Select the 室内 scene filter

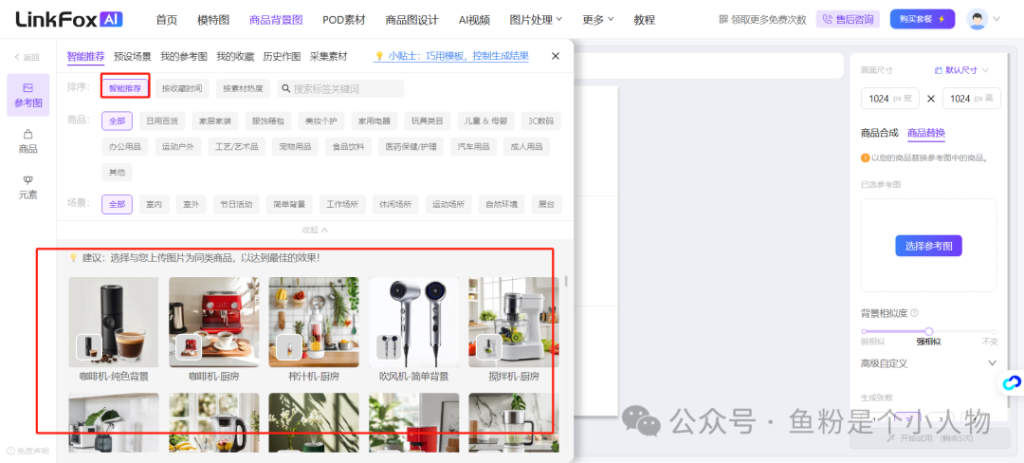pos(153,204)
